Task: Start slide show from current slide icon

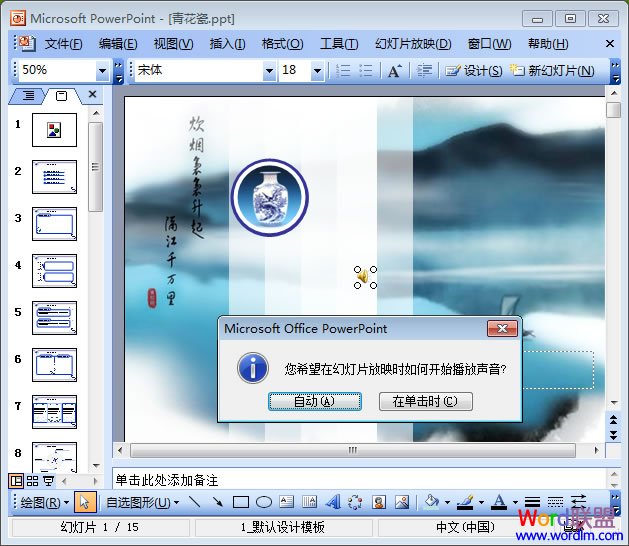Action: [x=48, y=481]
